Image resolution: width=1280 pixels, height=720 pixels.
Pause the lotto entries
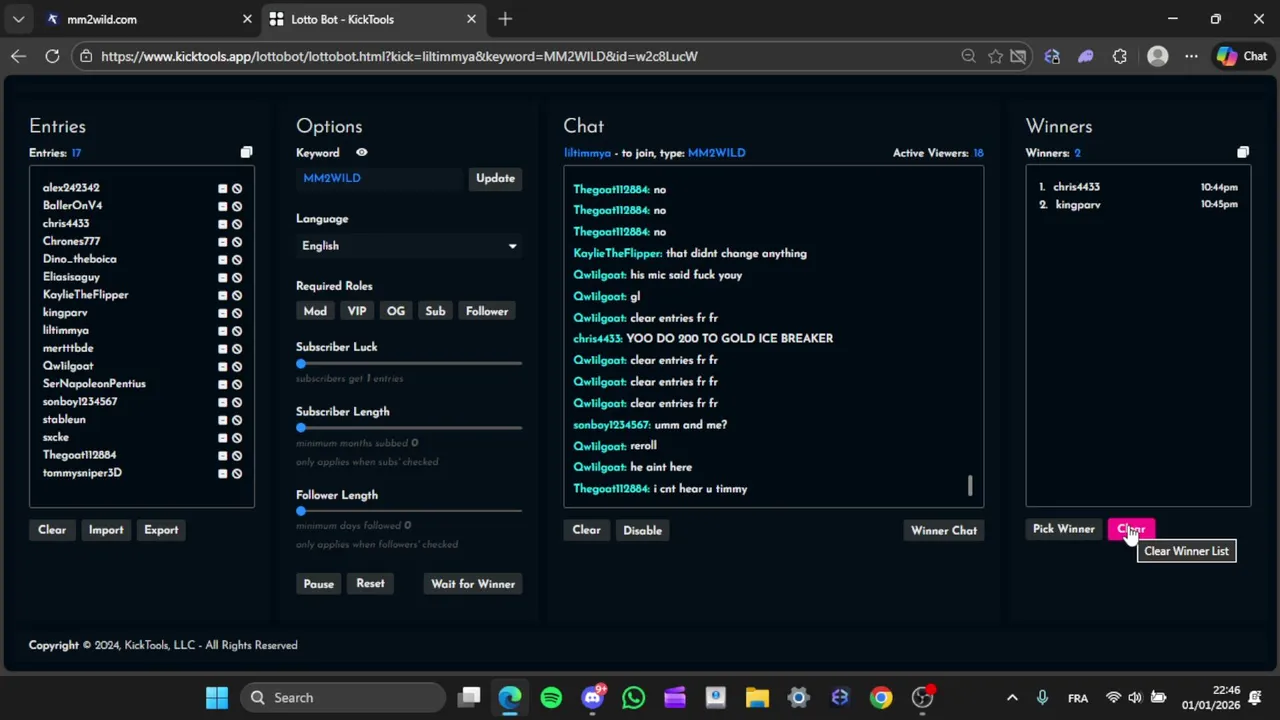point(319,584)
